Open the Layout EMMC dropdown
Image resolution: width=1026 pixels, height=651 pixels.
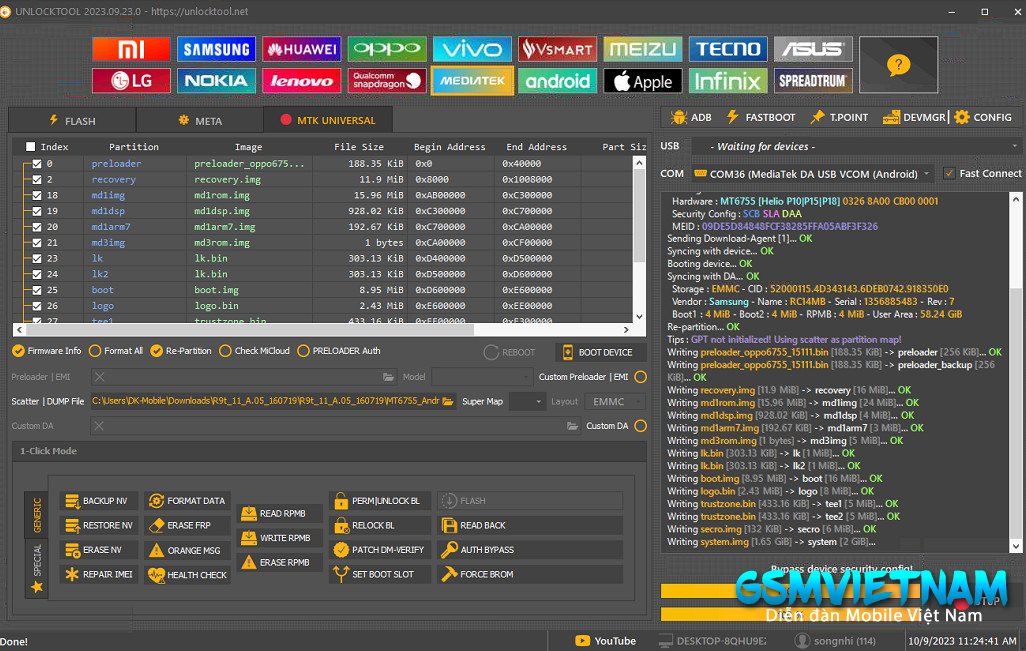615,402
